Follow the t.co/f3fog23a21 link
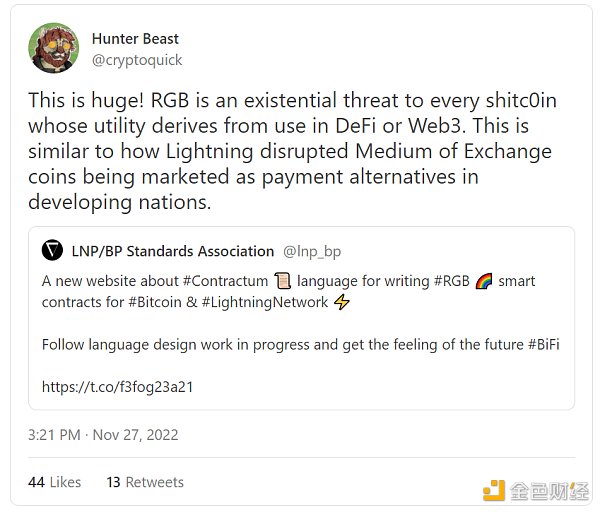The height and width of the screenshot is (512, 600). tap(117, 386)
